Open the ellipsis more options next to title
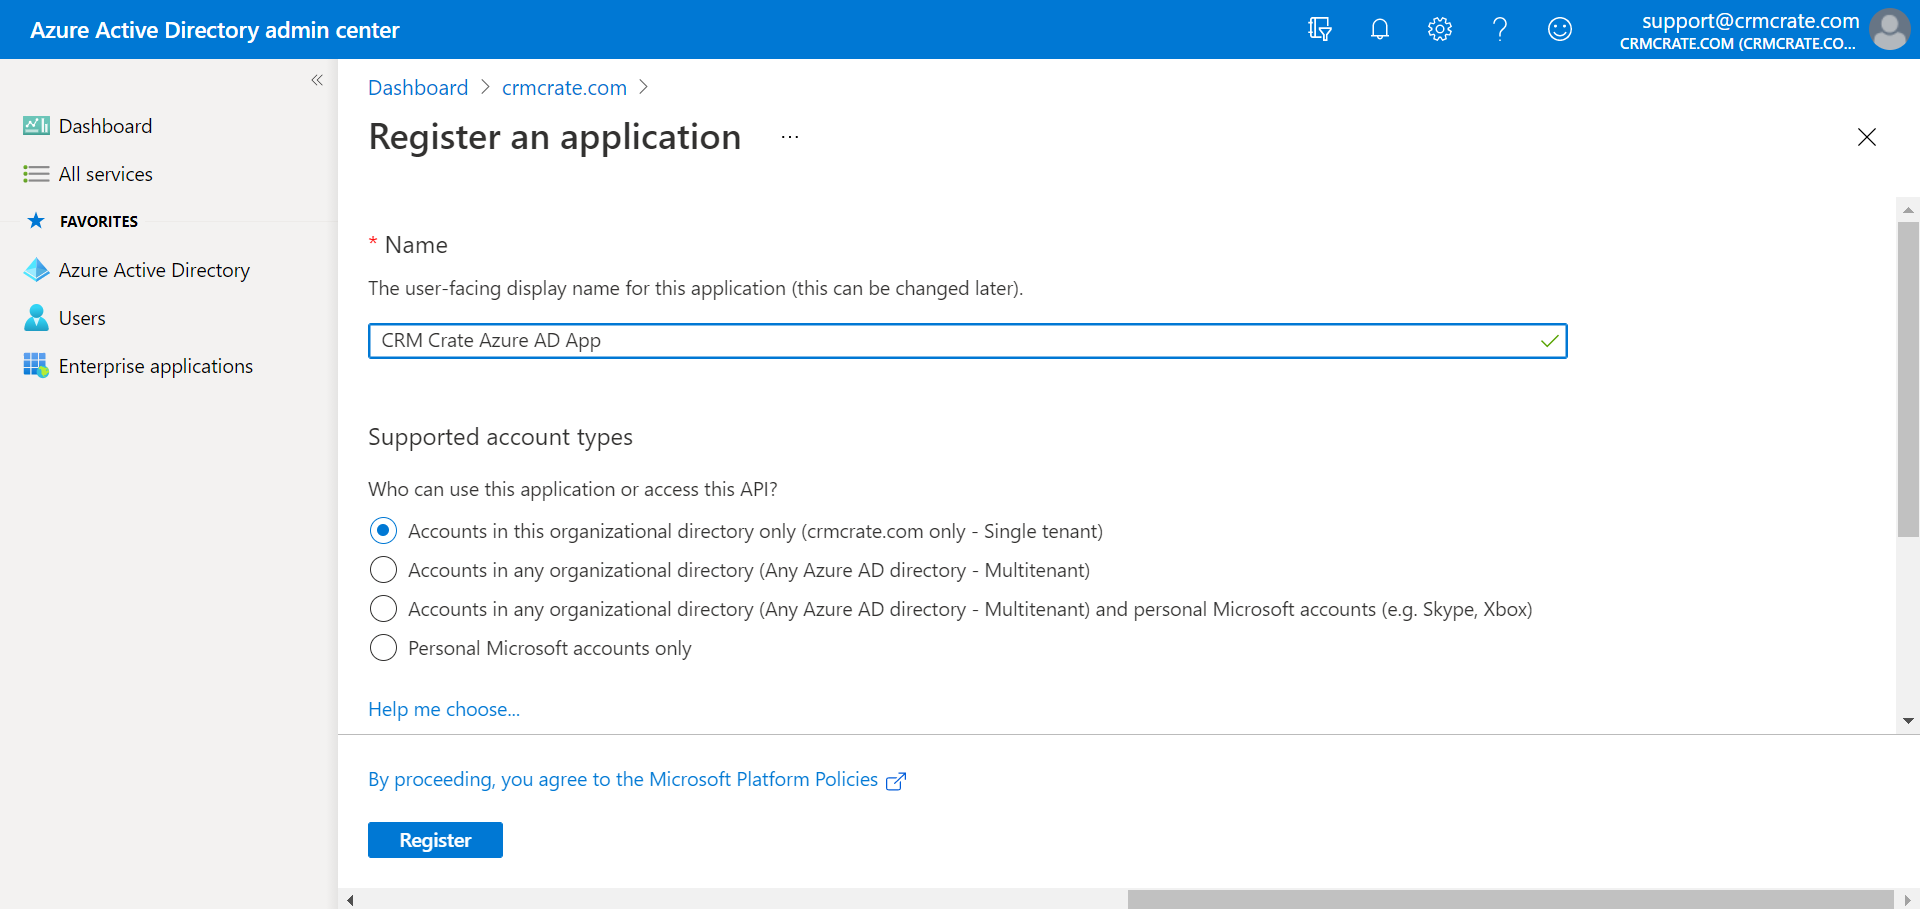Viewport: 1920px width, 909px height. pyautogui.click(x=790, y=138)
